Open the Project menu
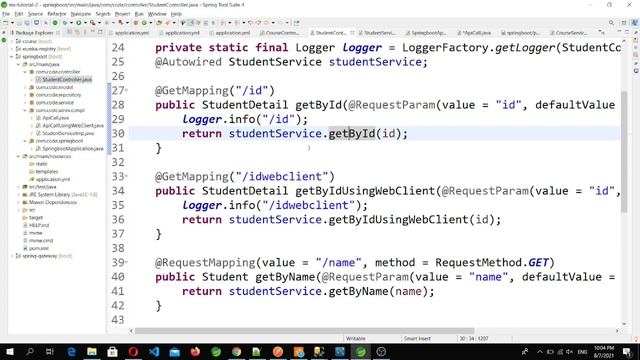 122,14
